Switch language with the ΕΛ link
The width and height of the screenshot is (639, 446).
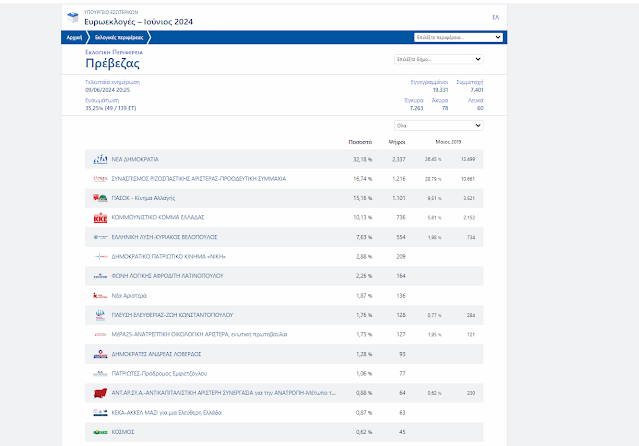pyautogui.click(x=496, y=17)
